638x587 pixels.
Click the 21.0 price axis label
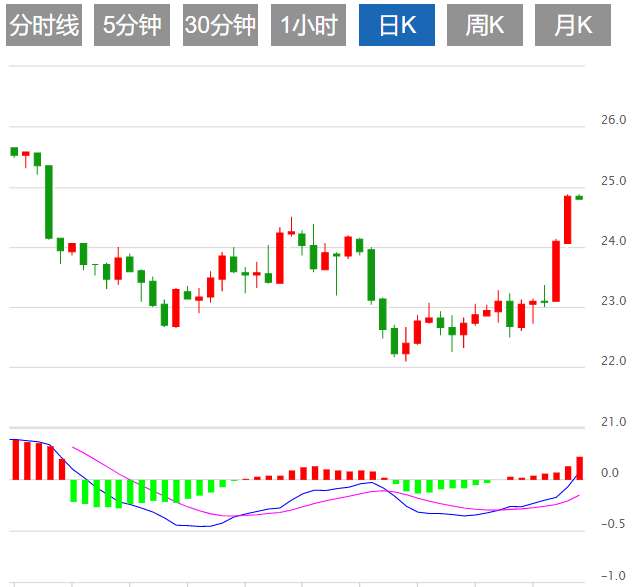pos(614,421)
